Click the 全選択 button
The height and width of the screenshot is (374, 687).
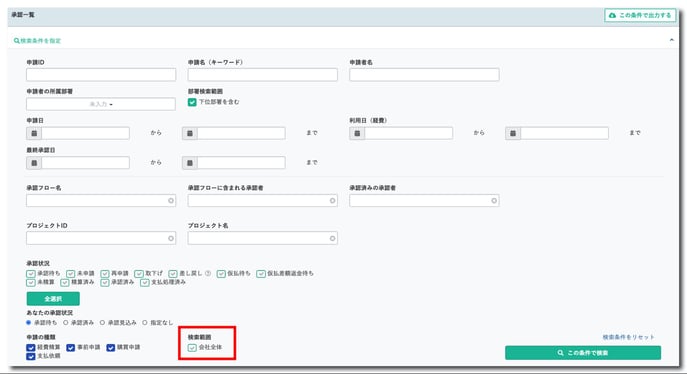[53, 299]
